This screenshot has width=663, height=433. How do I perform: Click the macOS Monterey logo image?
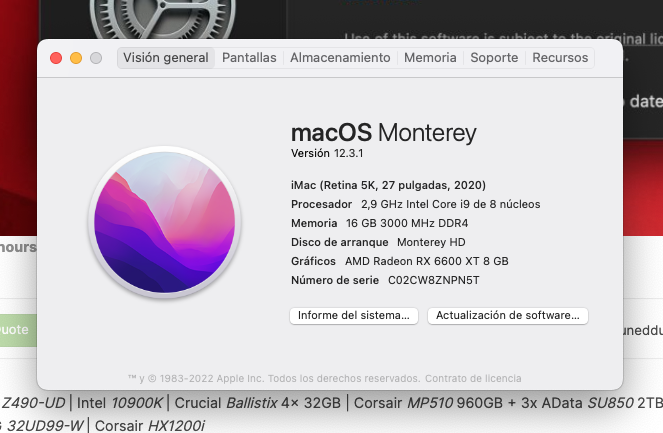[164, 222]
